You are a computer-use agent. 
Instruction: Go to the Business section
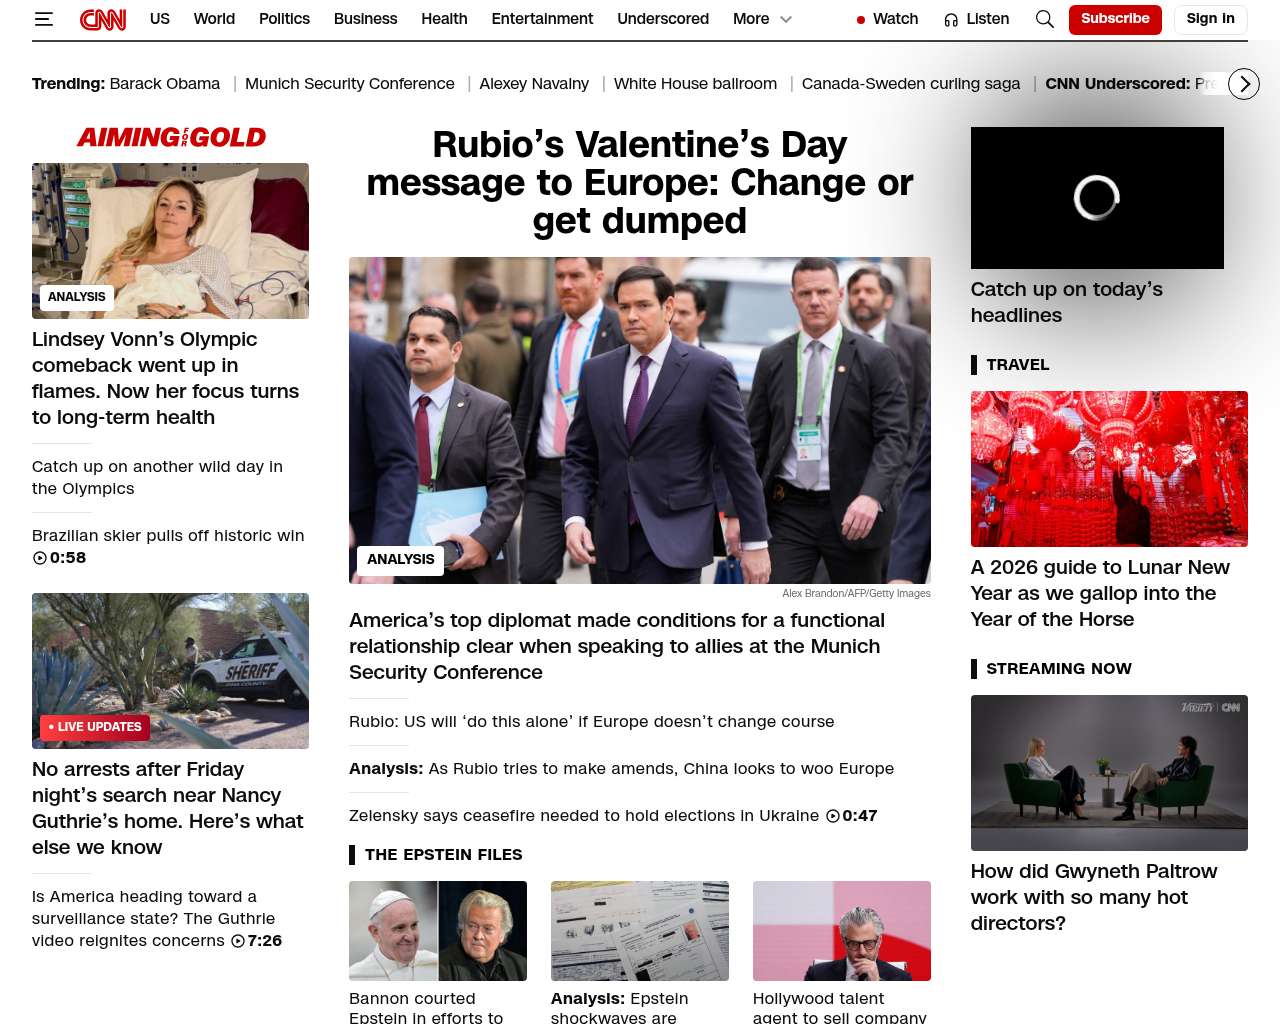click(x=365, y=19)
